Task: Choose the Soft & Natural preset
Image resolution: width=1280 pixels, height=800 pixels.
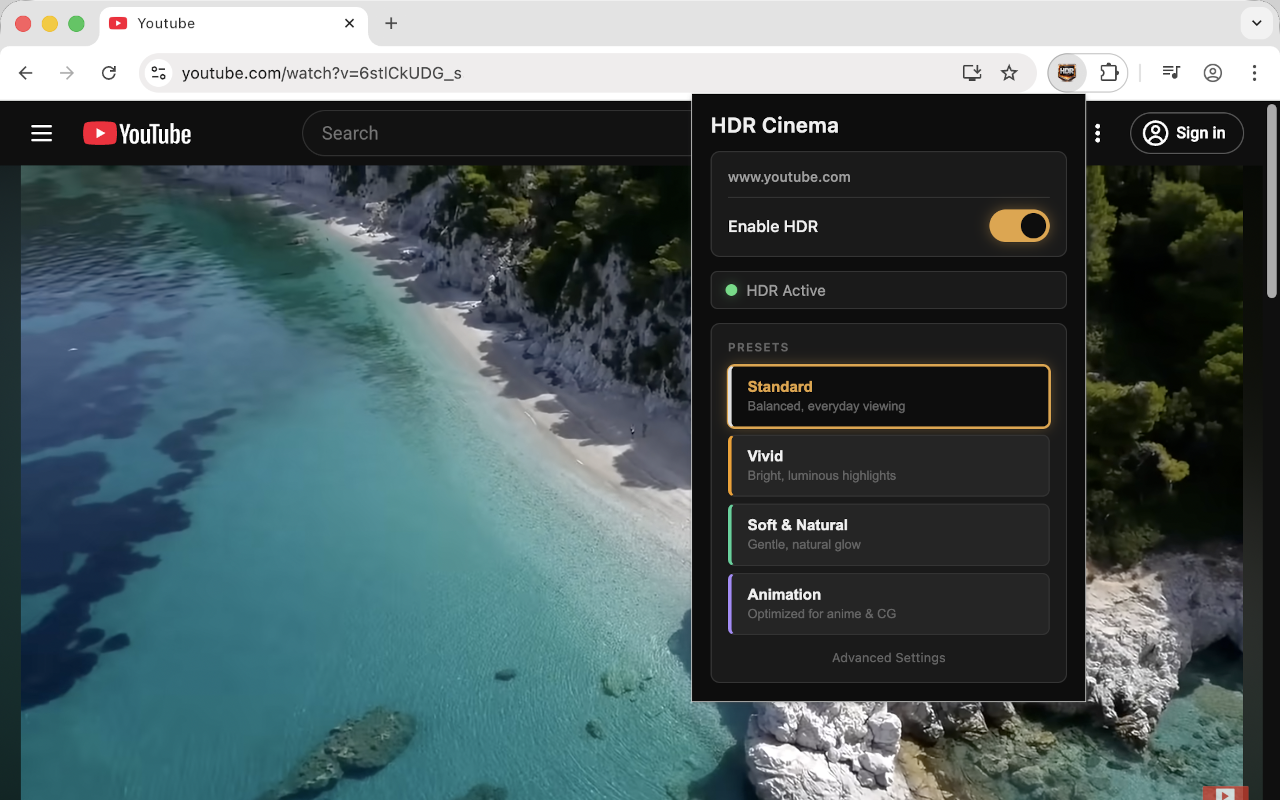Action: pyautogui.click(x=889, y=534)
